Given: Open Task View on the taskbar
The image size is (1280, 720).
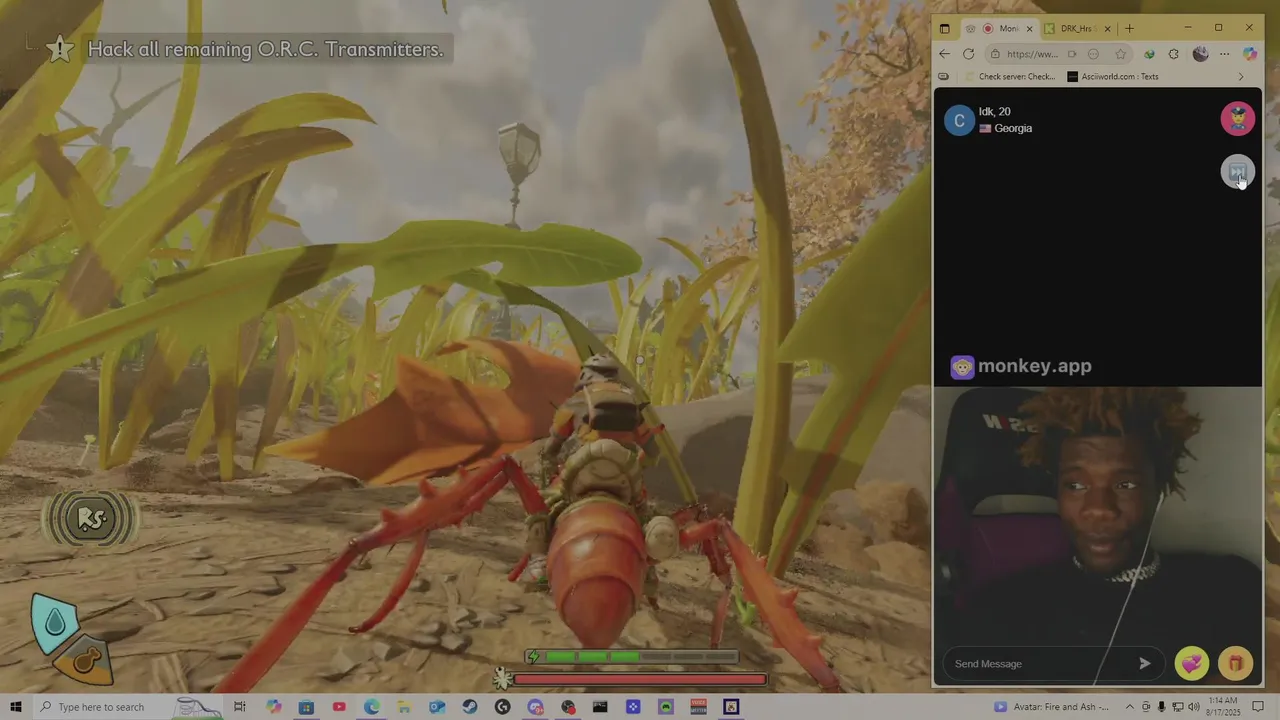Looking at the screenshot, I should (x=240, y=707).
